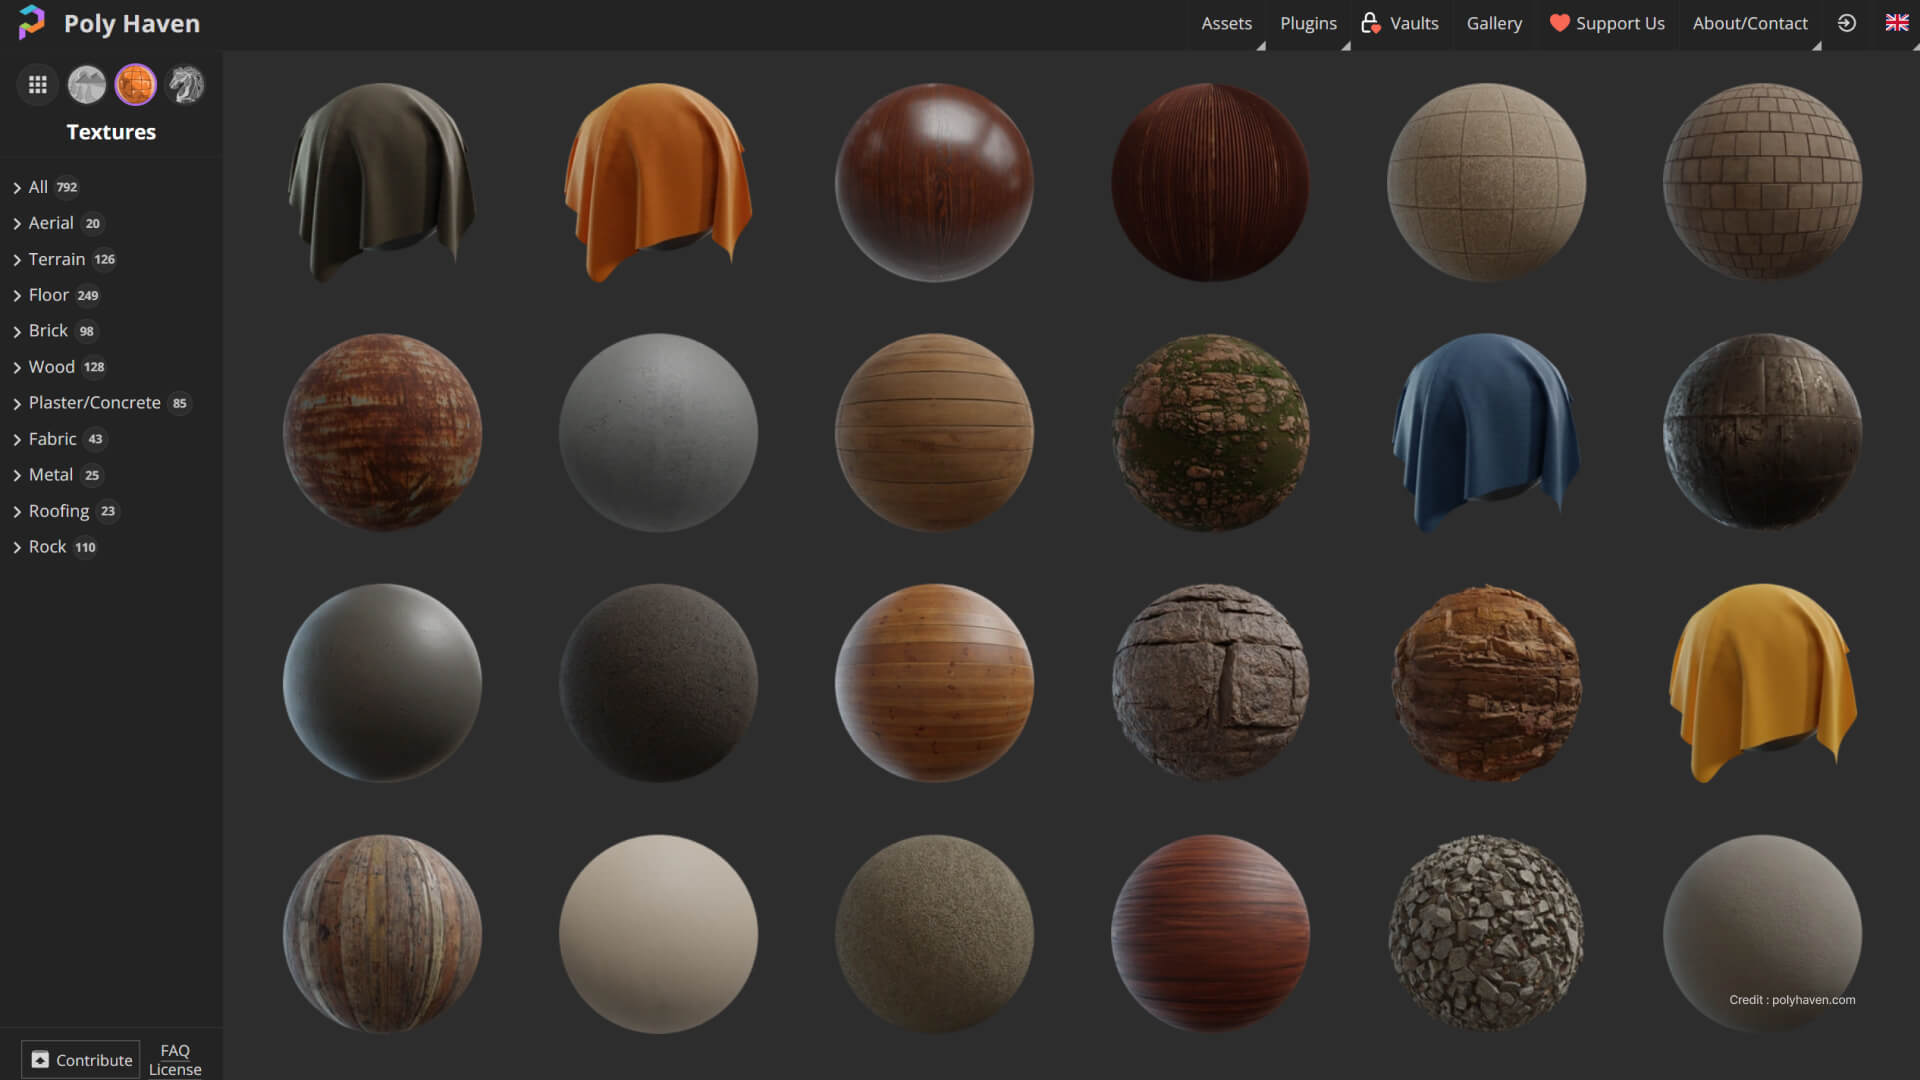Select the Fabric category
1920x1080 pixels.
tap(52, 439)
